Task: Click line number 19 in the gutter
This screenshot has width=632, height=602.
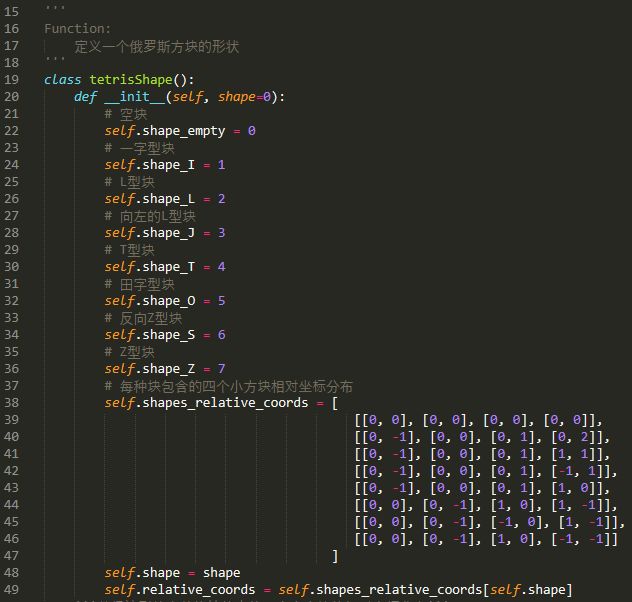Action: coord(11,79)
